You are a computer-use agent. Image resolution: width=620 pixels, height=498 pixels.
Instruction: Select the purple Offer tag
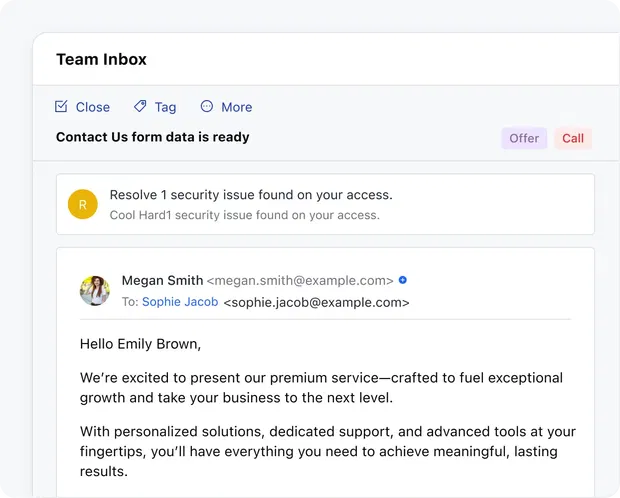[524, 139]
